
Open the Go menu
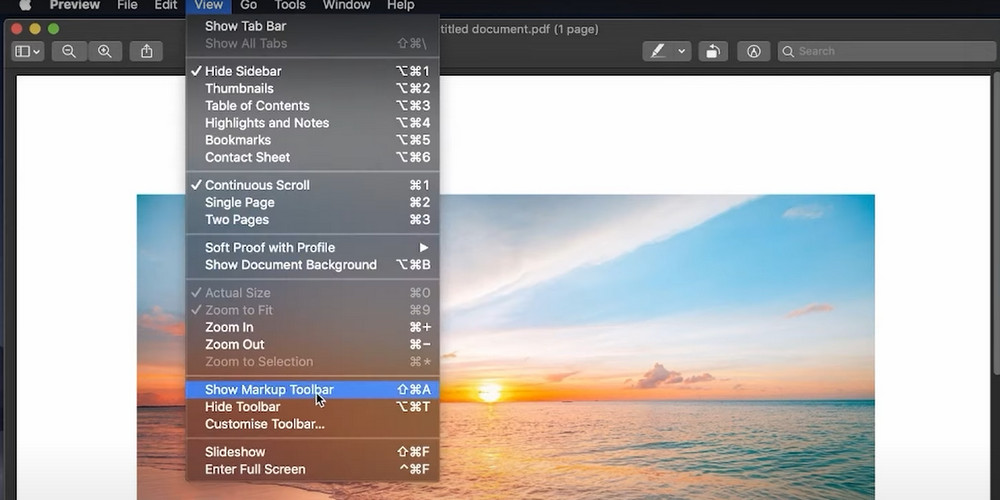pos(249,5)
